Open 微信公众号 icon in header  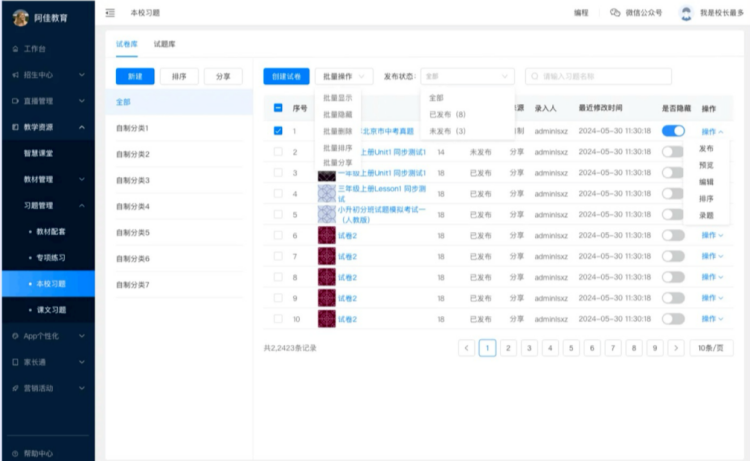pyautogui.click(x=615, y=13)
